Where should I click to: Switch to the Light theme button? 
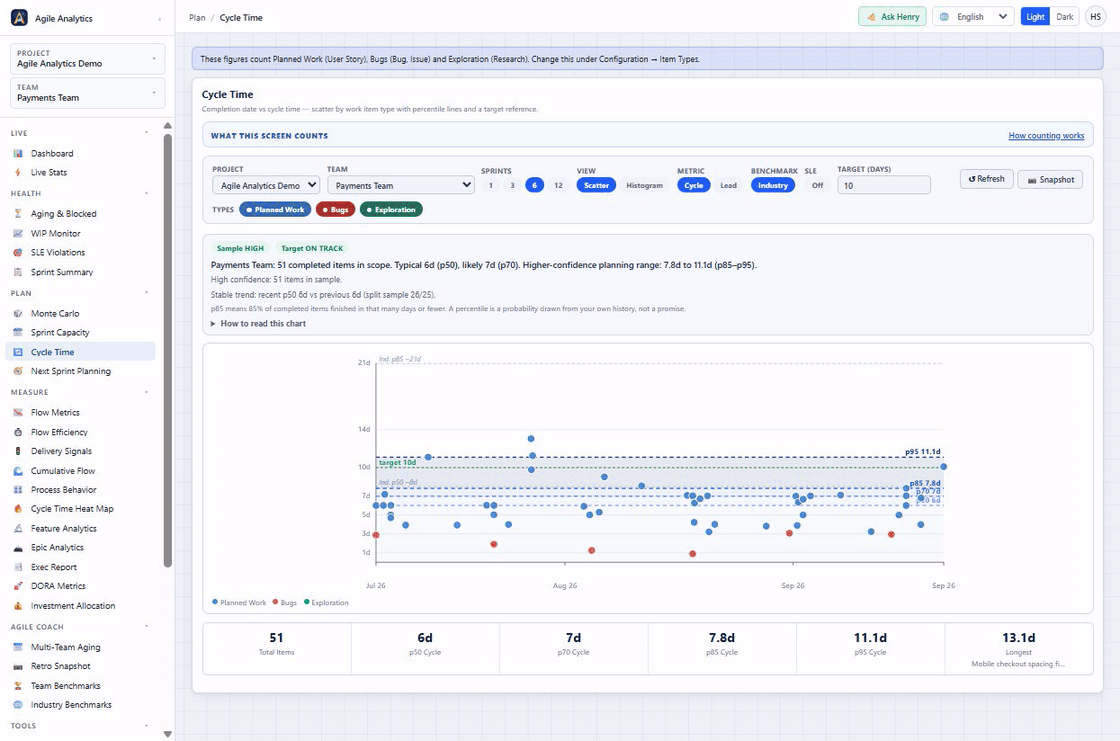click(x=1035, y=16)
